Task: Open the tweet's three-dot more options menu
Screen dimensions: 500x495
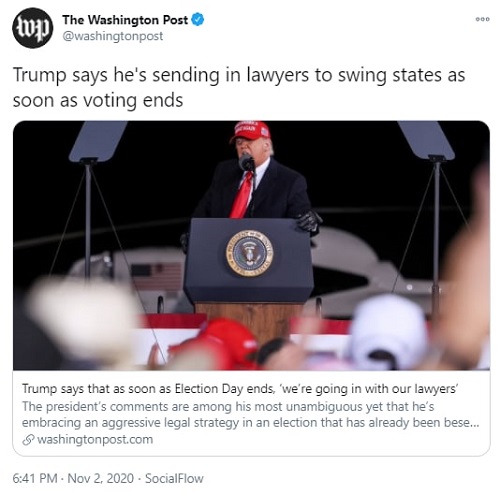Action: (482, 19)
